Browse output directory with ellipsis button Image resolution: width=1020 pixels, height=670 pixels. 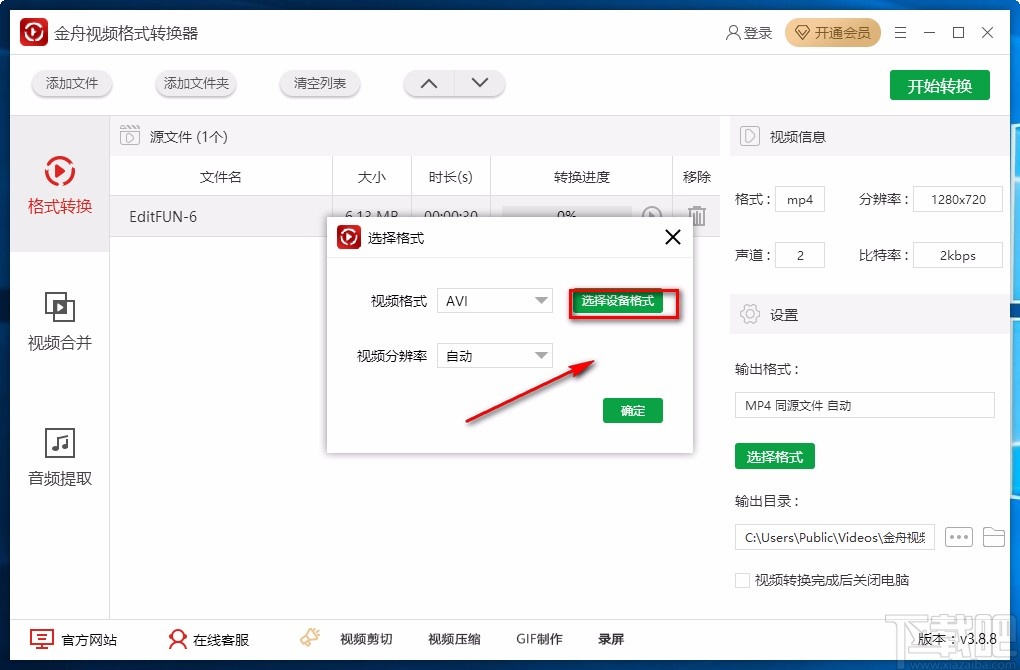coord(958,537)
